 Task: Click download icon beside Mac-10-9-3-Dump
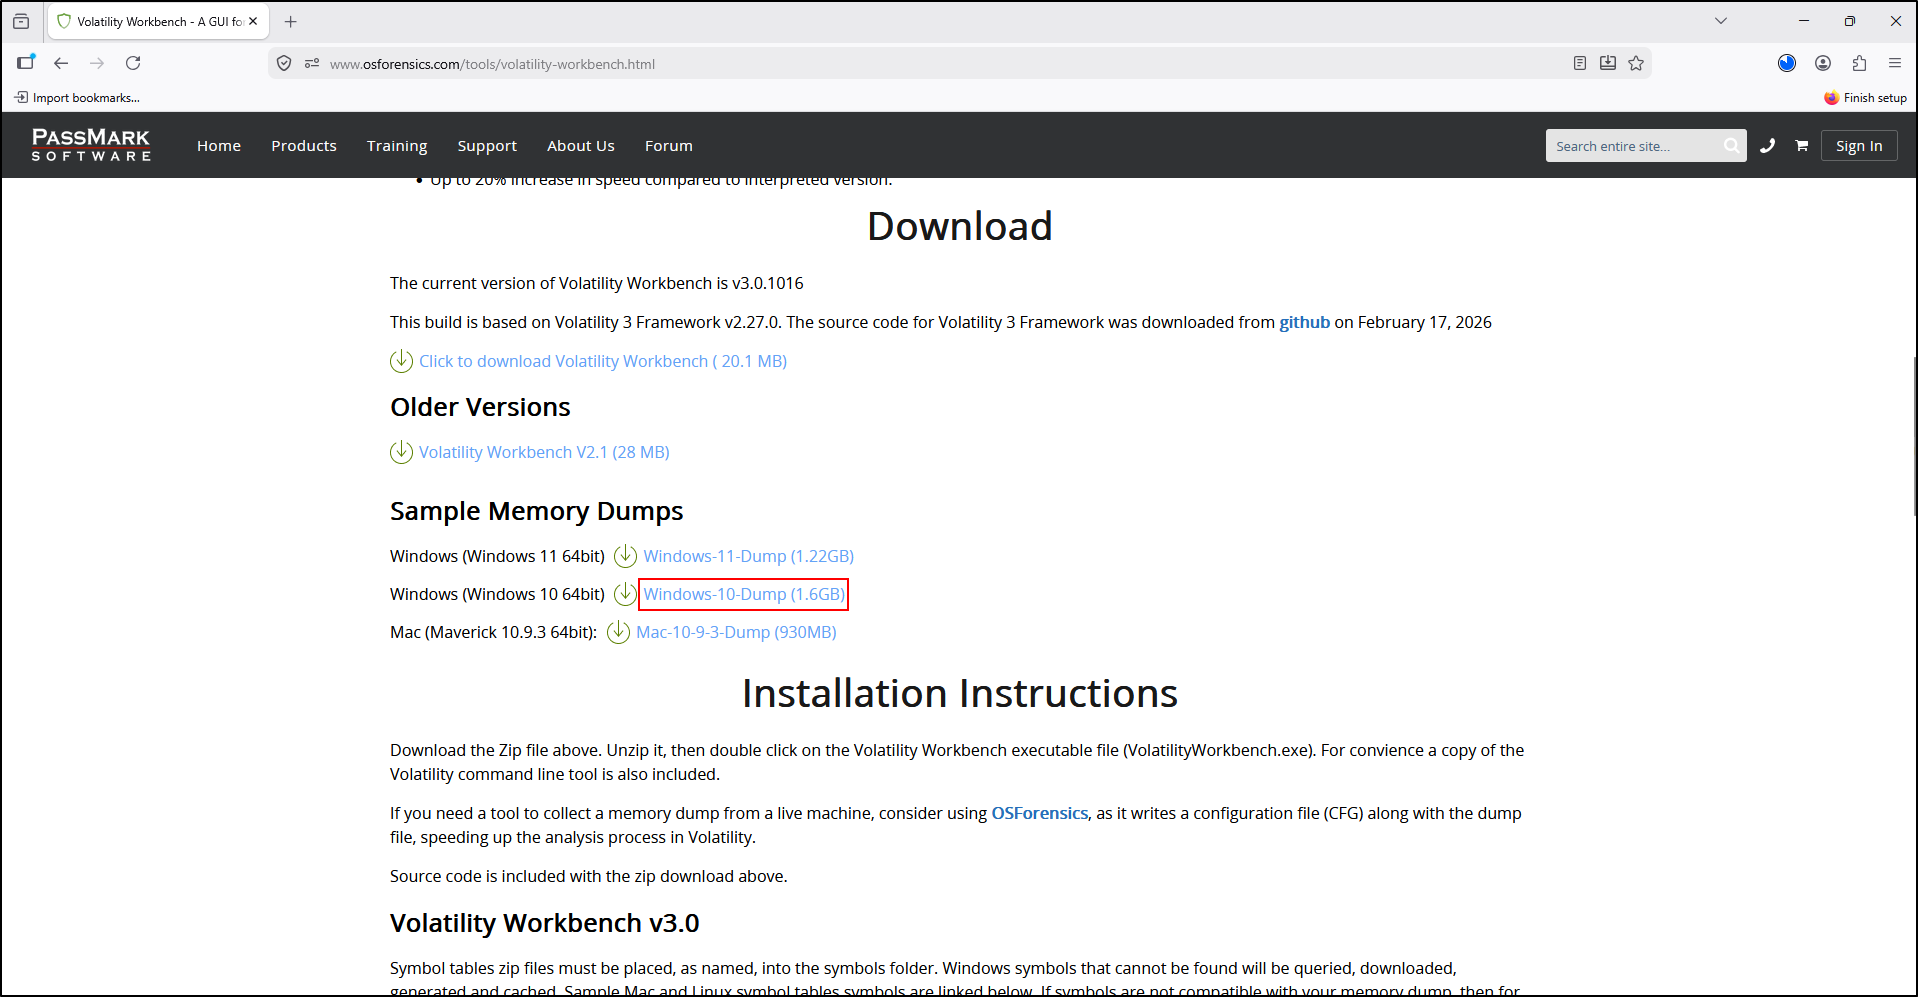click(x=618, y=631)
